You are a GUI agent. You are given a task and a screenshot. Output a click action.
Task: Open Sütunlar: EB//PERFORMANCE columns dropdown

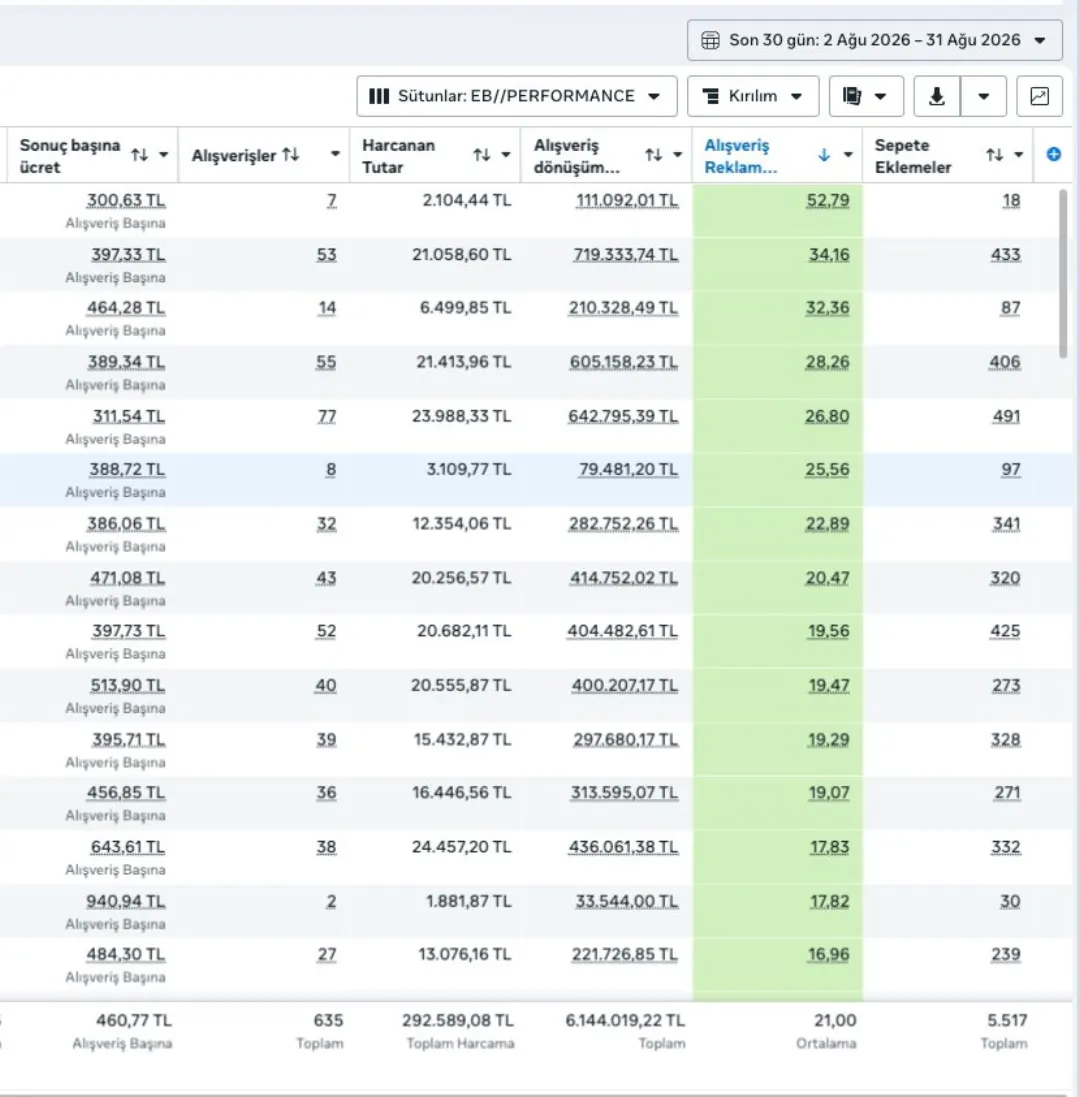[516, 96]
